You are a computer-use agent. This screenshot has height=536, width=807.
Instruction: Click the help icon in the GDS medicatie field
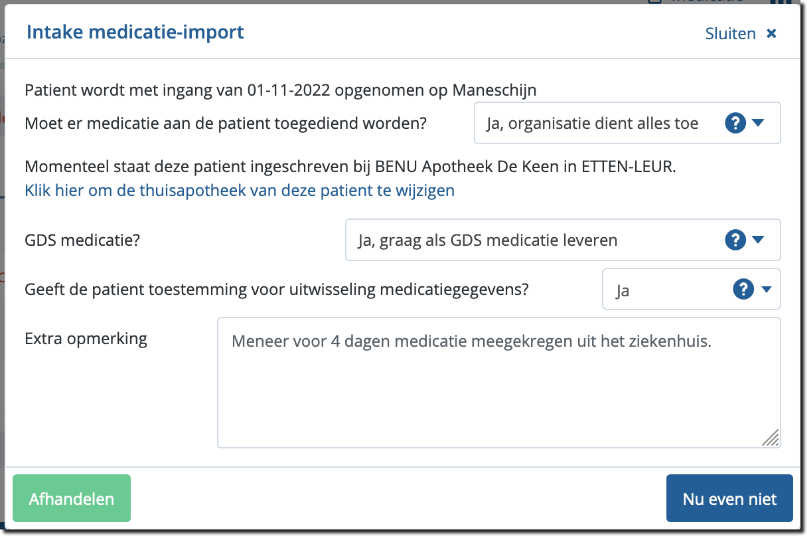735,240
